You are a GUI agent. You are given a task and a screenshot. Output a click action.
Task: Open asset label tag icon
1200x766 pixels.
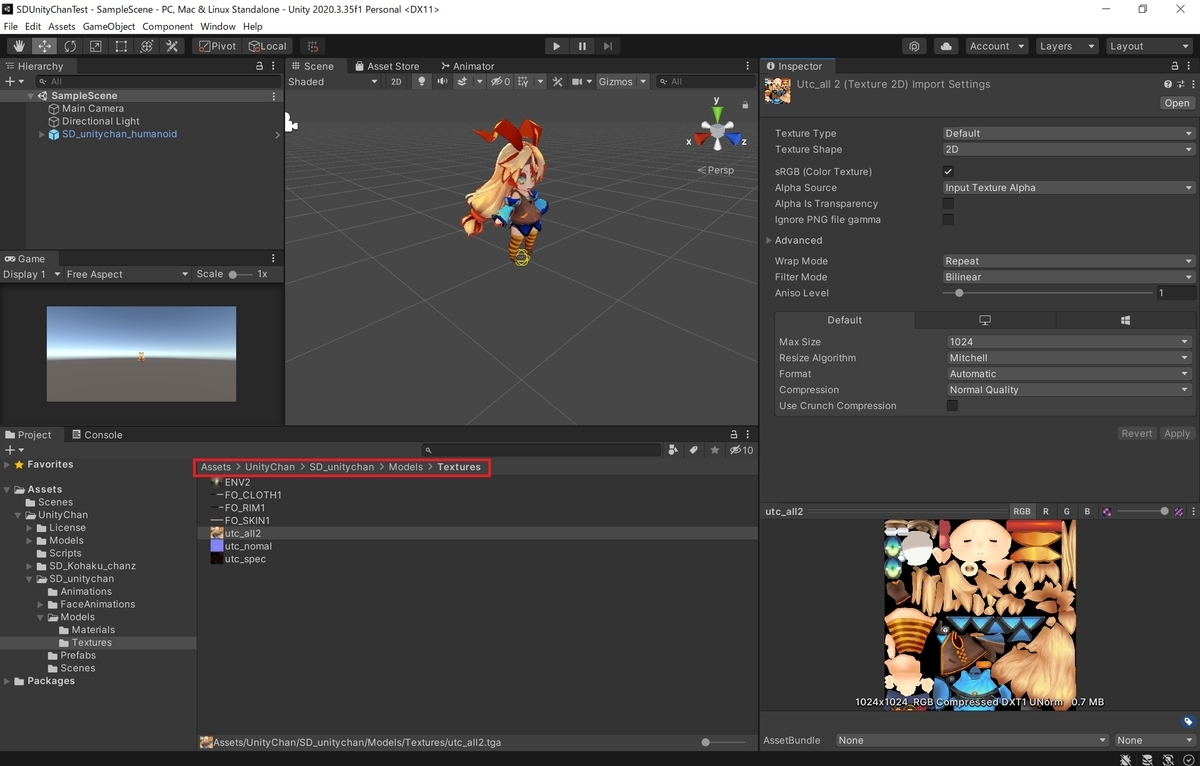pyautogui.click(x=1187, y=722)
